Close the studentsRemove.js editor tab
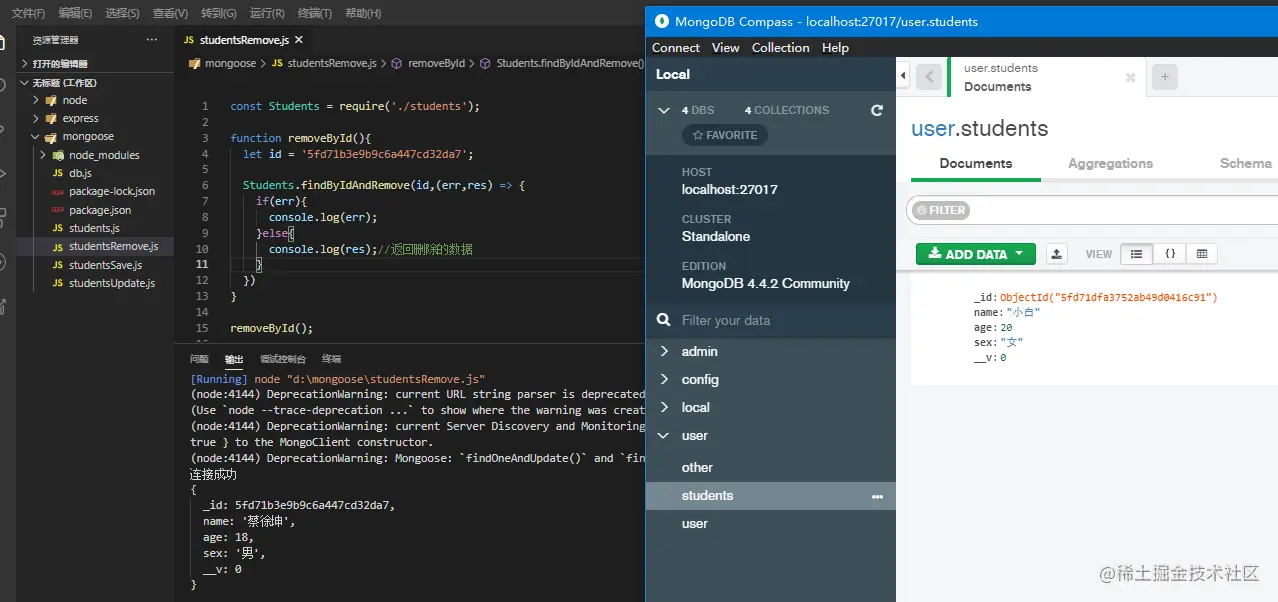 pos(298,40)
